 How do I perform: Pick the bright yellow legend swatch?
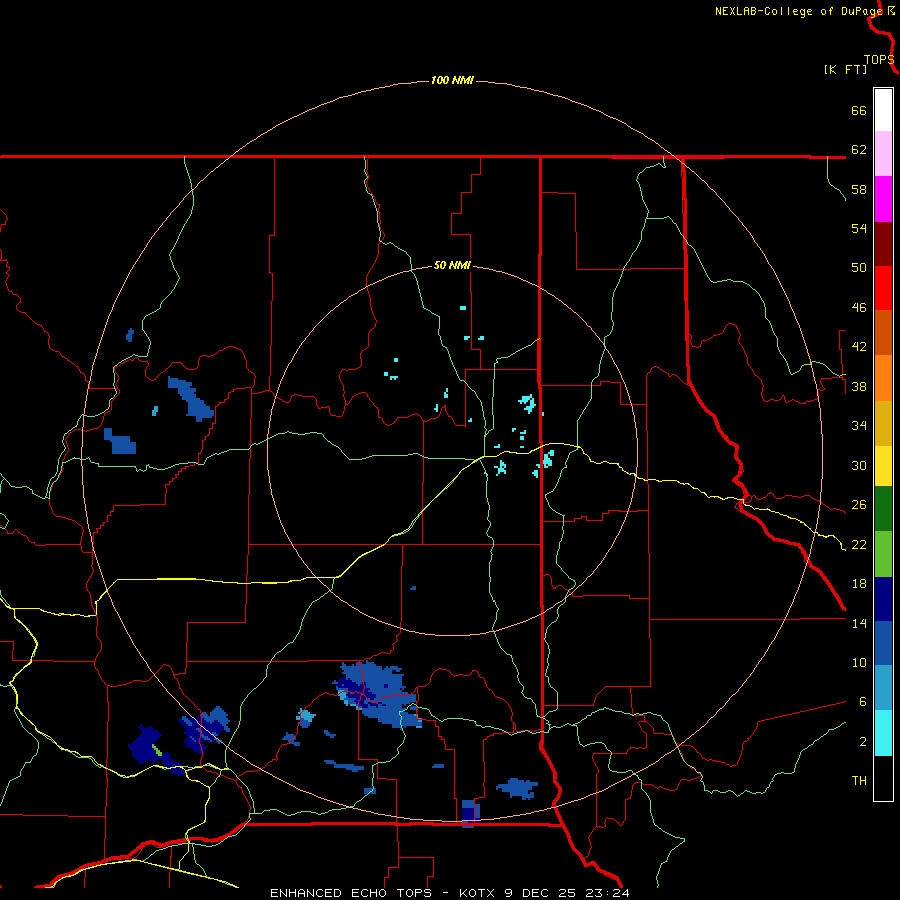(883, 466)
